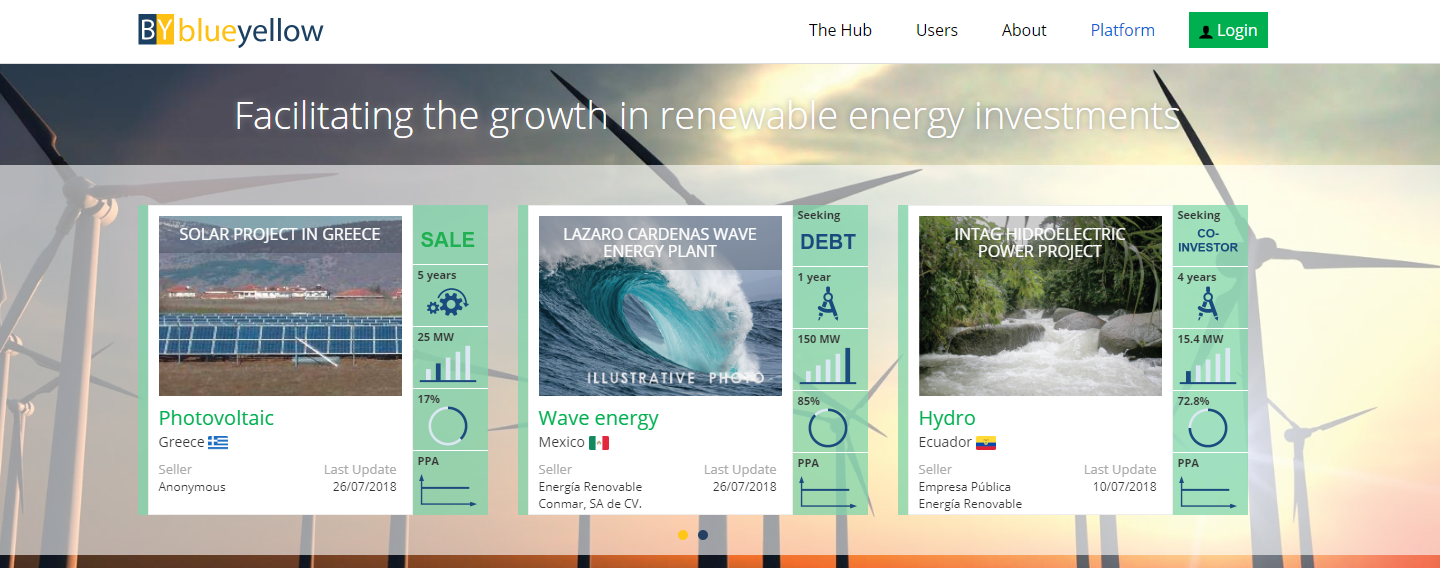The width and height of the screenshot is (1440, 568).
Task: Click the 85% circular progress ring
Action: pyautogui.click(x=828, y=428)
